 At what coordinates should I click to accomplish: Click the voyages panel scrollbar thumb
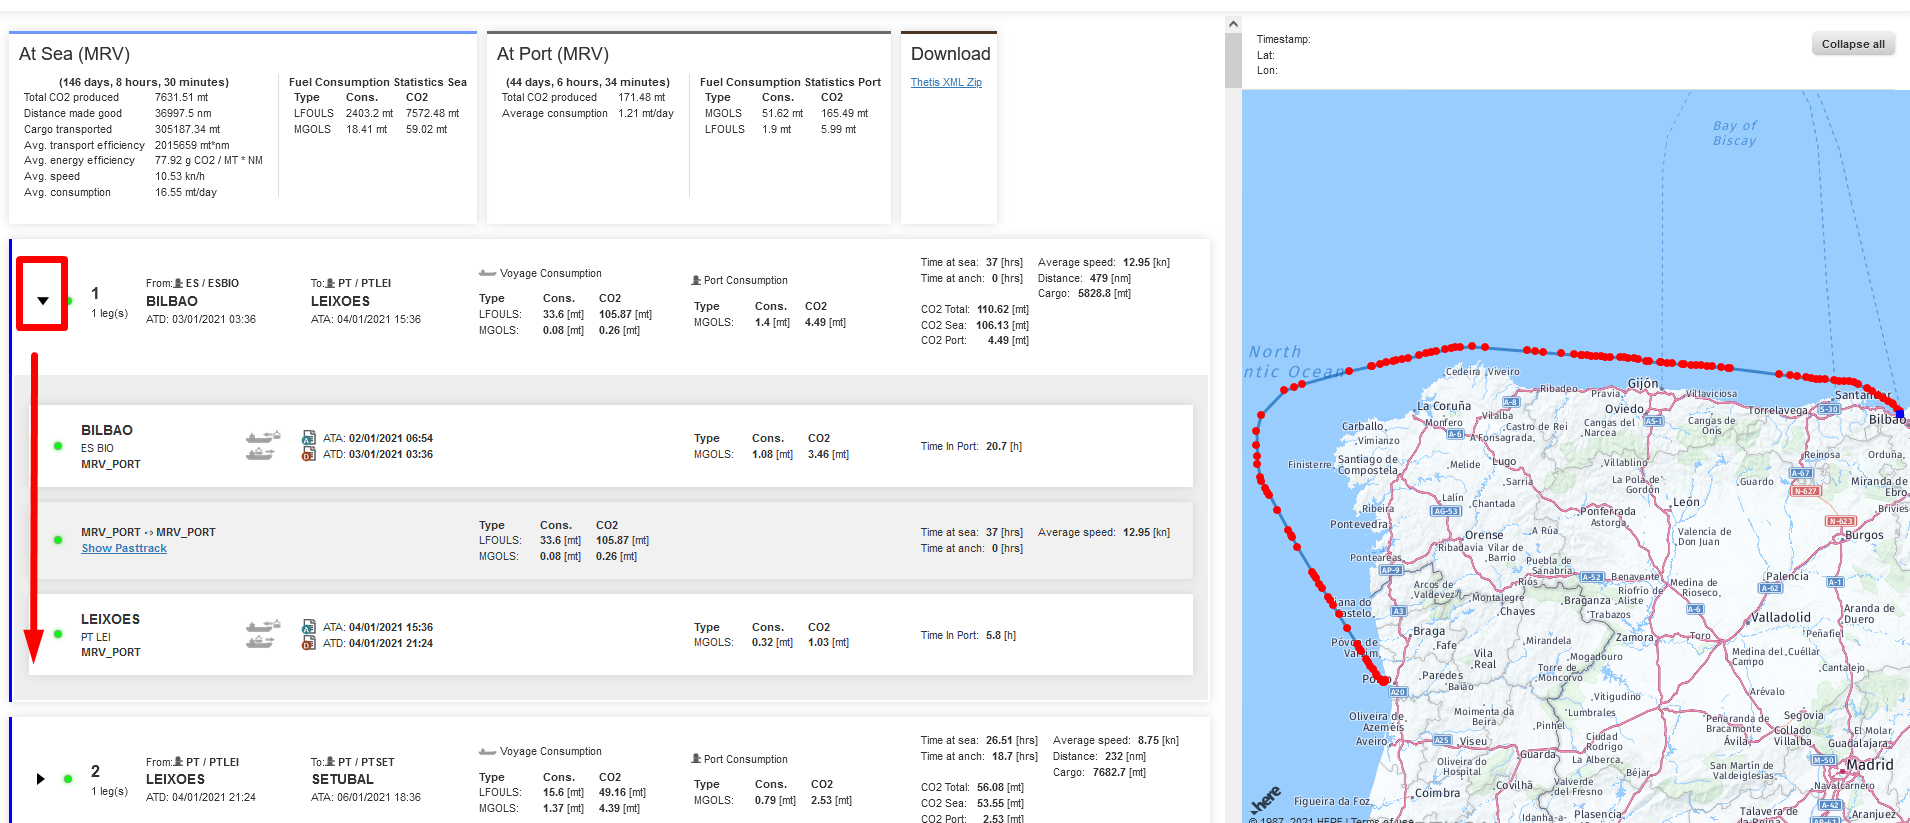click(1233, 60)
